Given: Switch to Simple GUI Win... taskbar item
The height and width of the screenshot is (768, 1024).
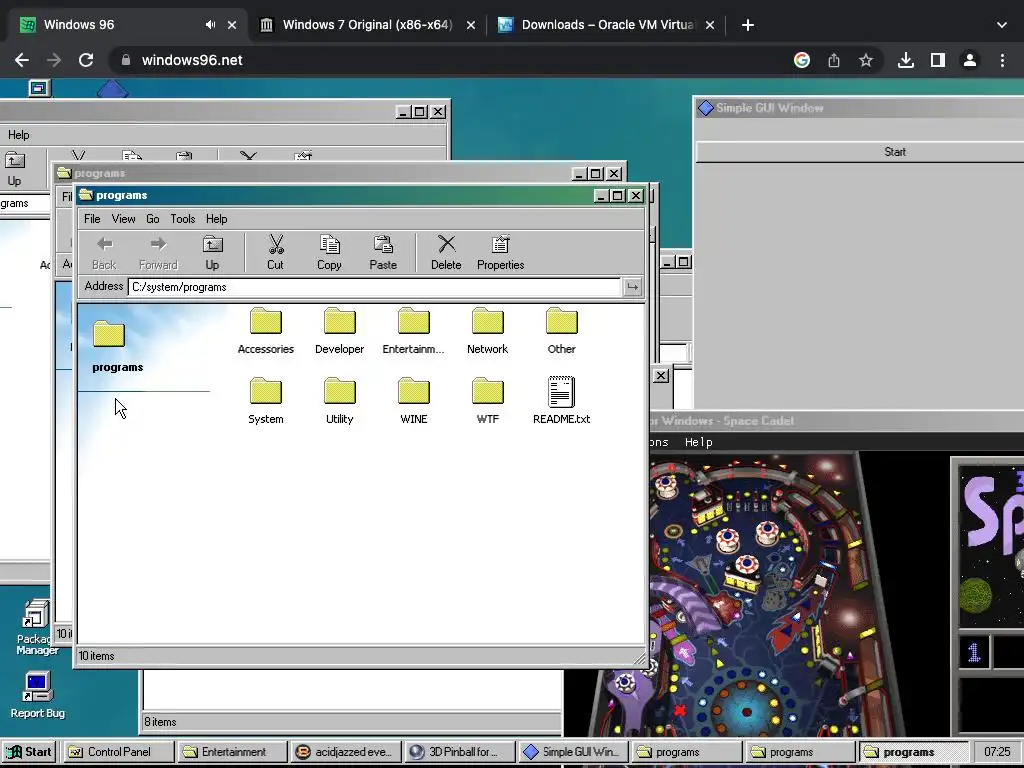Looking at the screenshot, I should tap(574, 752).
